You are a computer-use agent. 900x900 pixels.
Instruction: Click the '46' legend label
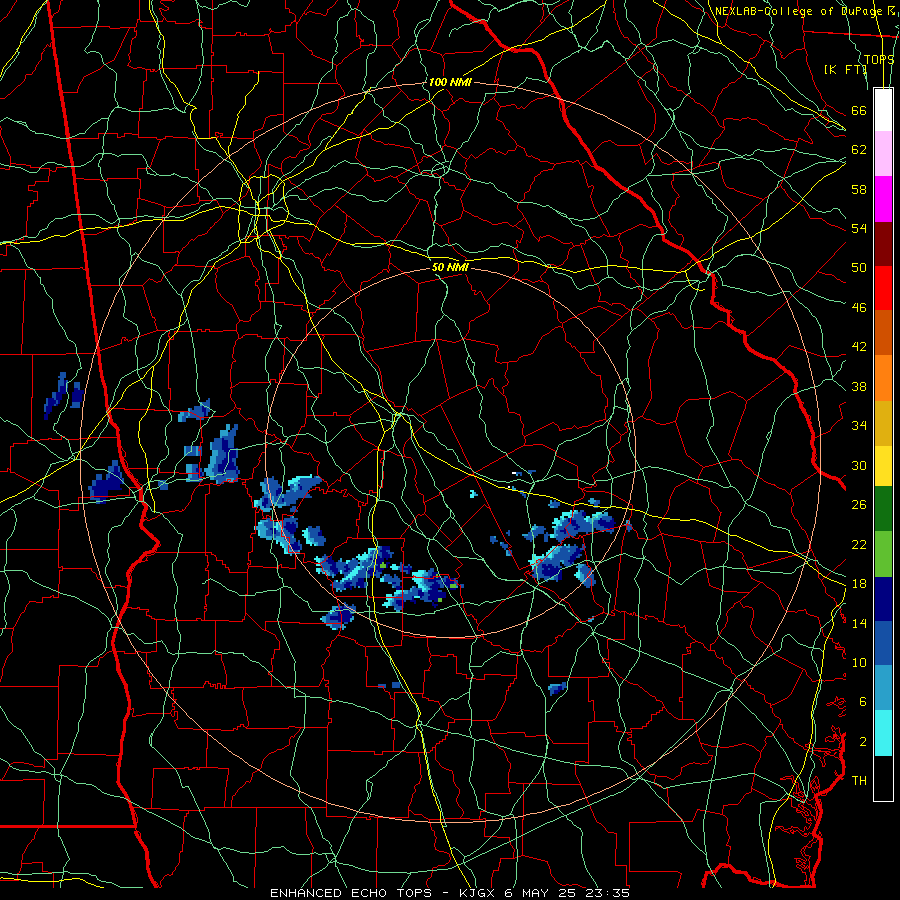tap(859, 308)
